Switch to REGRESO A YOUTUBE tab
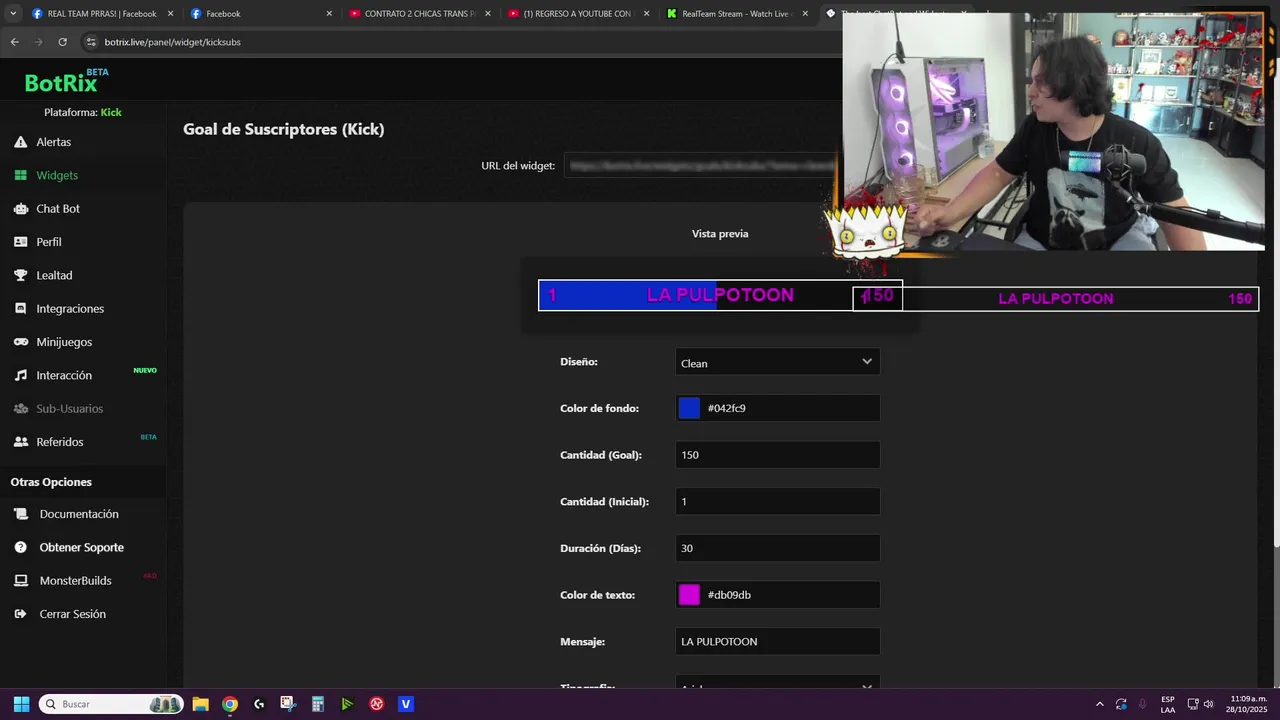 [x=577, y=14]
